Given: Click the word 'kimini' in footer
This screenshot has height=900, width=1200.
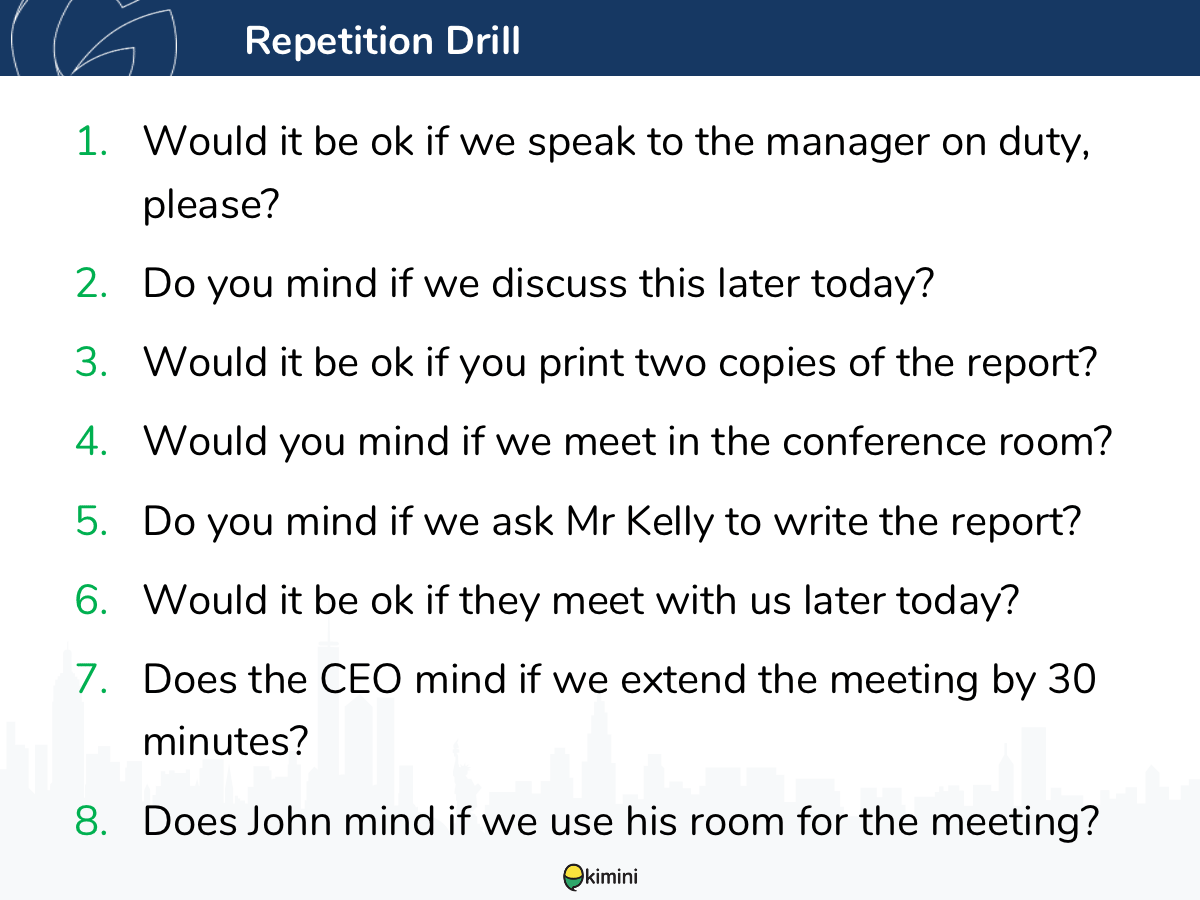Looking at the screenshot, I should tap(612, 877).
